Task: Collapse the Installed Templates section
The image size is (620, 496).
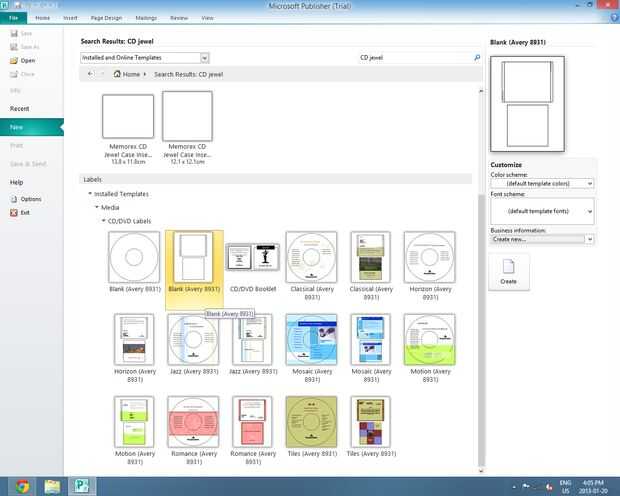Action: coord(90,193)
